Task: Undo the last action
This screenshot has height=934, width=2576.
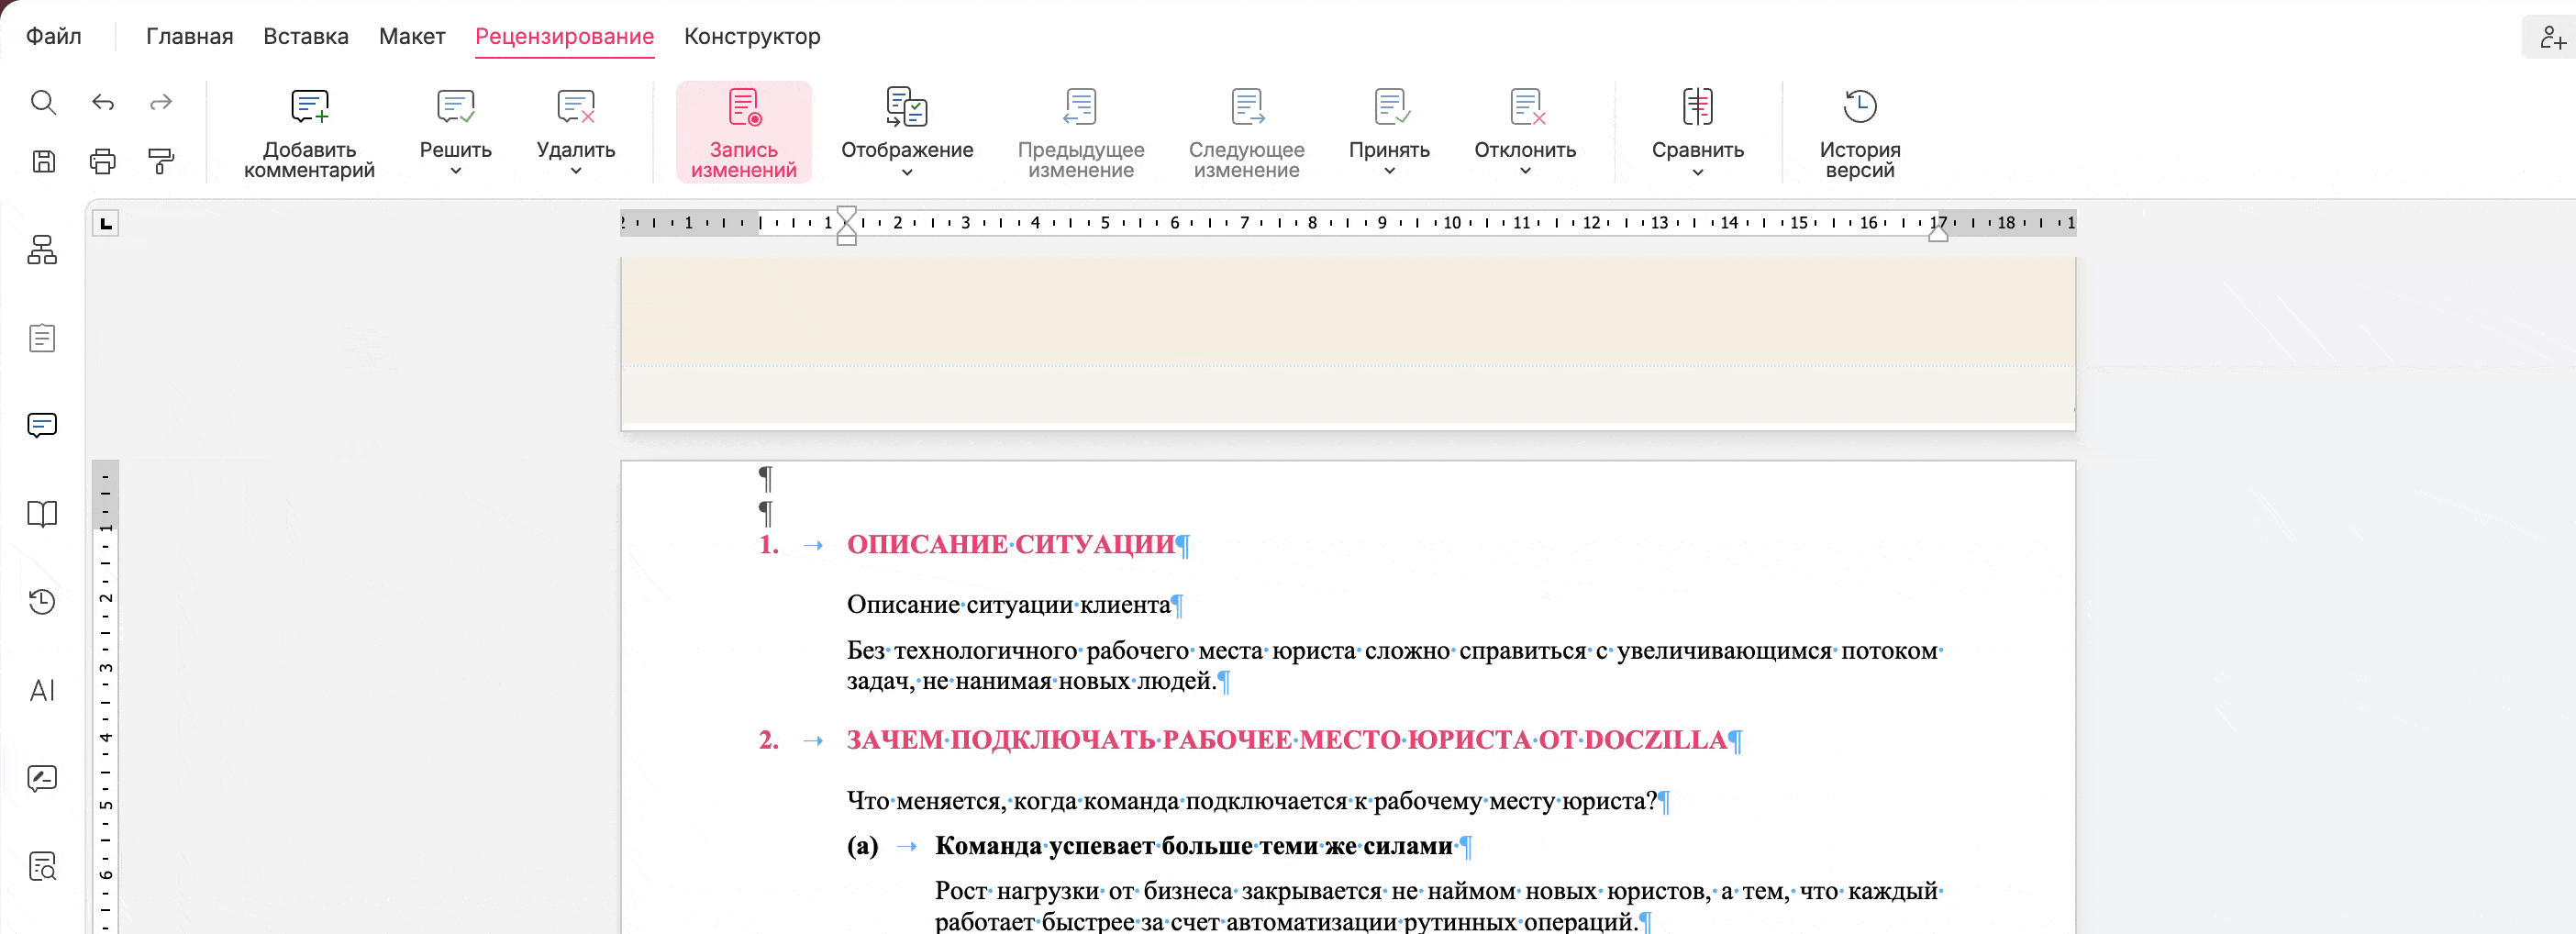Action: point(103,102)
